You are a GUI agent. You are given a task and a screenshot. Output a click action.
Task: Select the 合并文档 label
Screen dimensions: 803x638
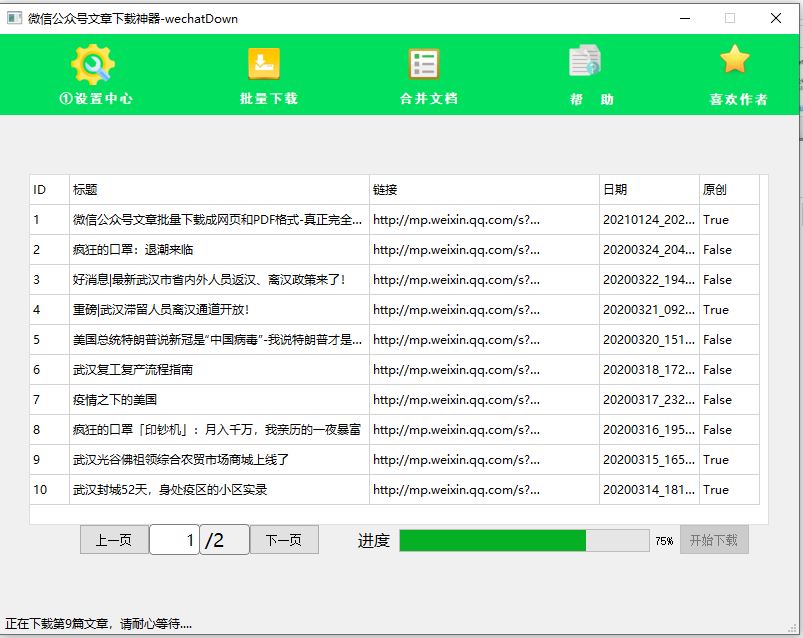click(x=429, y=98)
